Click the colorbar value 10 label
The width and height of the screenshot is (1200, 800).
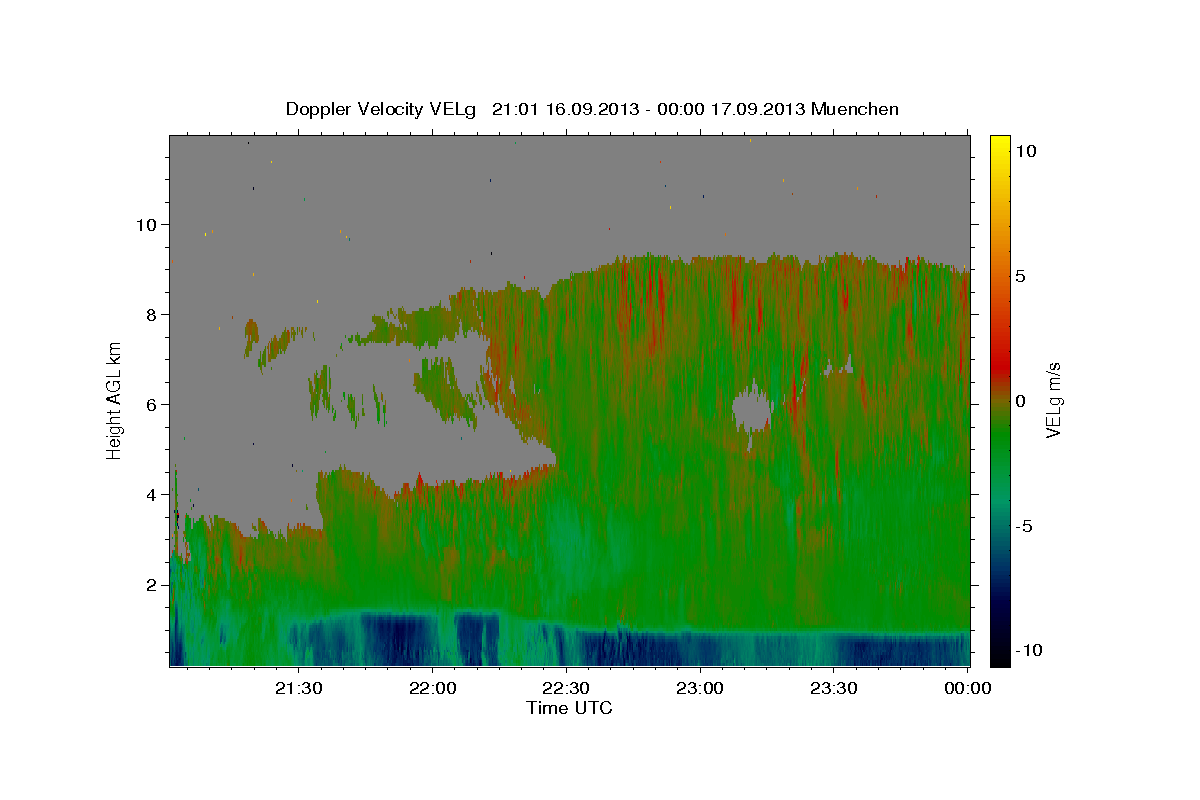point(1026,151)
